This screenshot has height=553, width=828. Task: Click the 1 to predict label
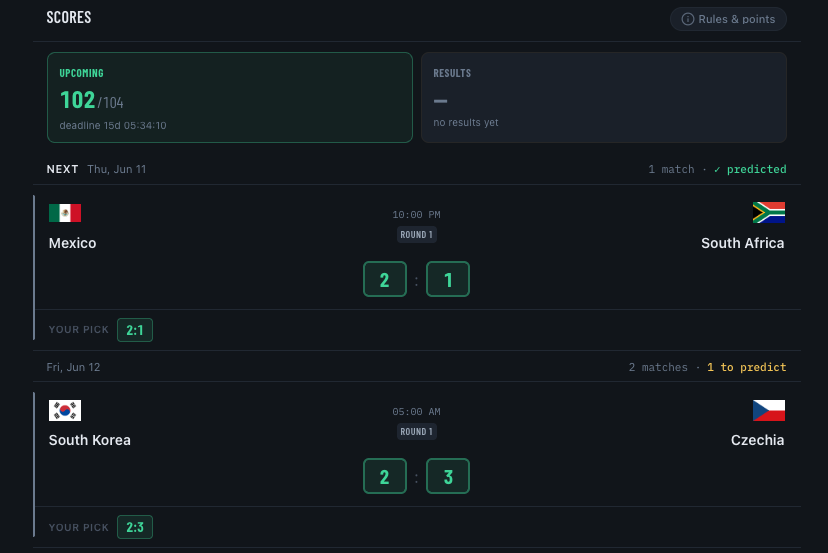[747, 367]
